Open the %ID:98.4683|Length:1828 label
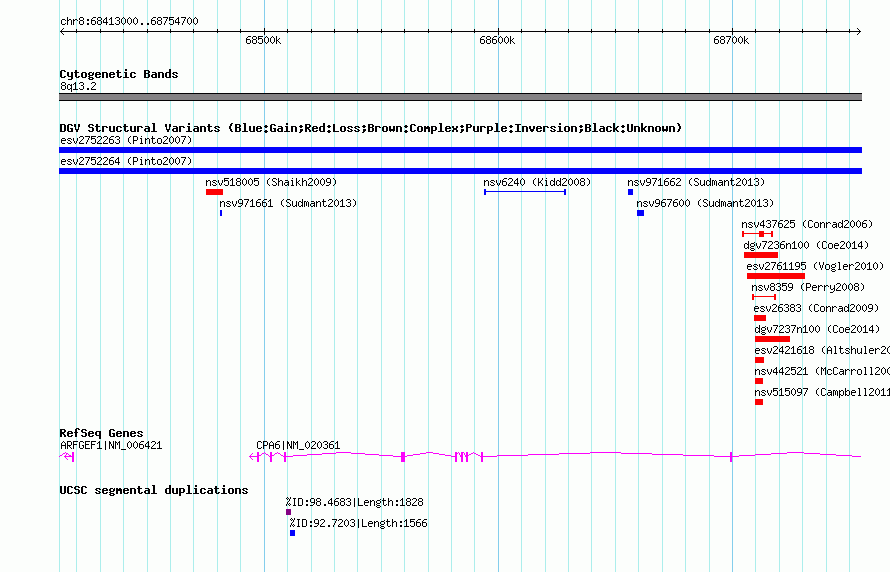The height and width of the screenshot is (572, 890). (355, 502)
